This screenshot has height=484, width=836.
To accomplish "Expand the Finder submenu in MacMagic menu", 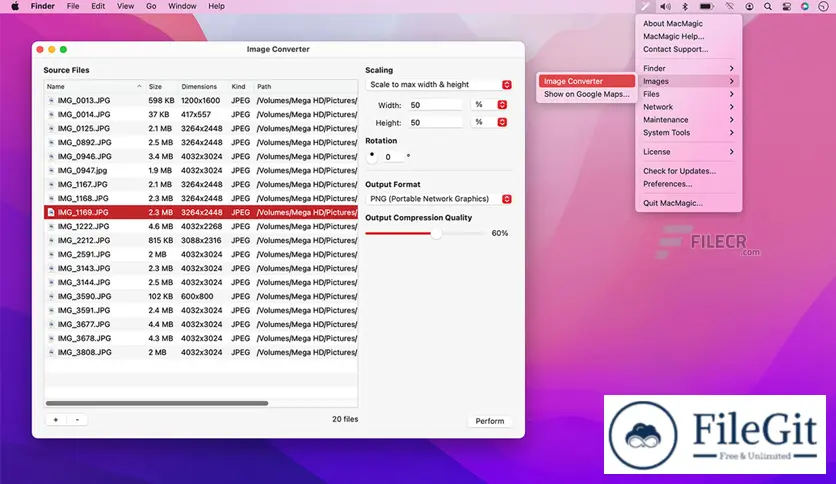I will pos(688,68).
